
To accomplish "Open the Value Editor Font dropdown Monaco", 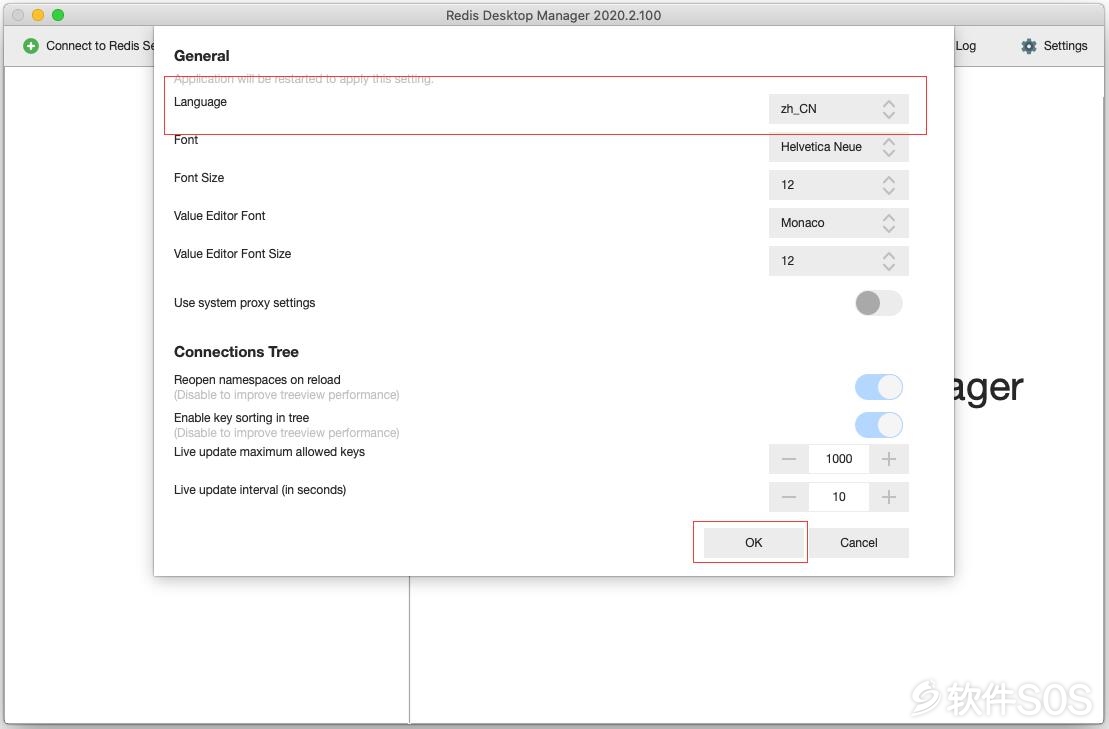I will coord(838,223).
